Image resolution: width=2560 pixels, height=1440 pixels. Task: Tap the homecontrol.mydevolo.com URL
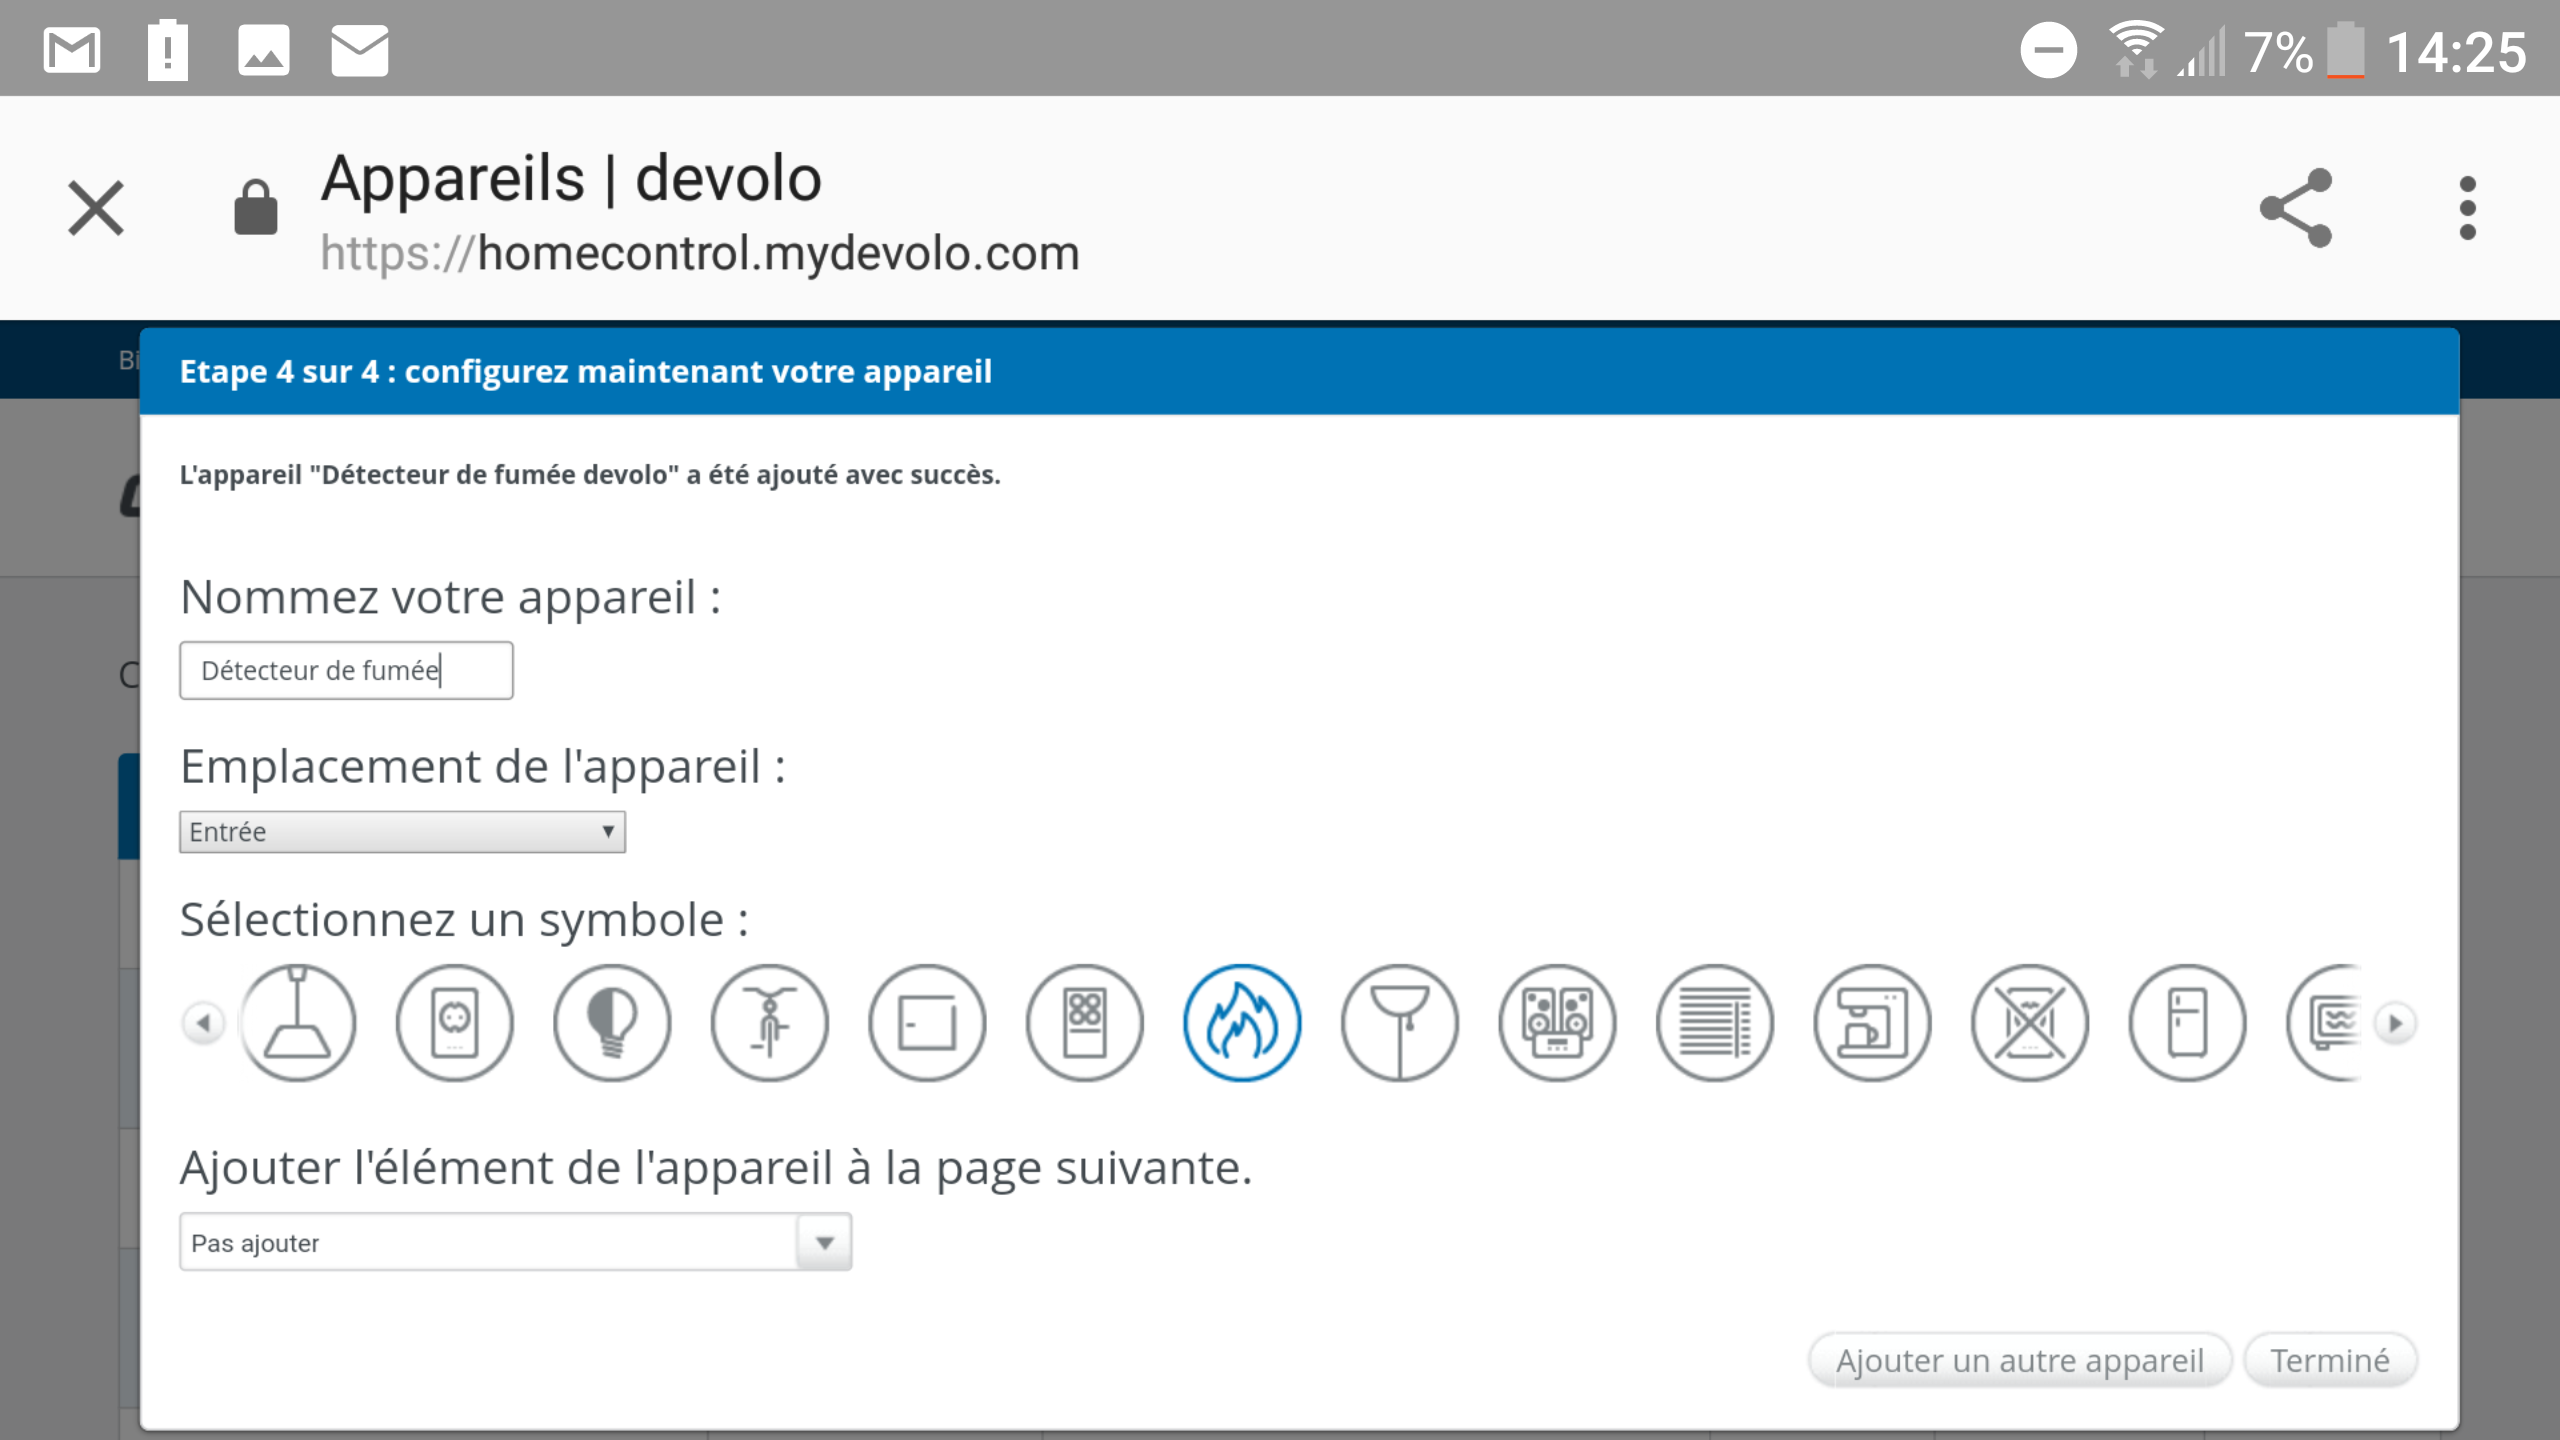tap(700, 253)
